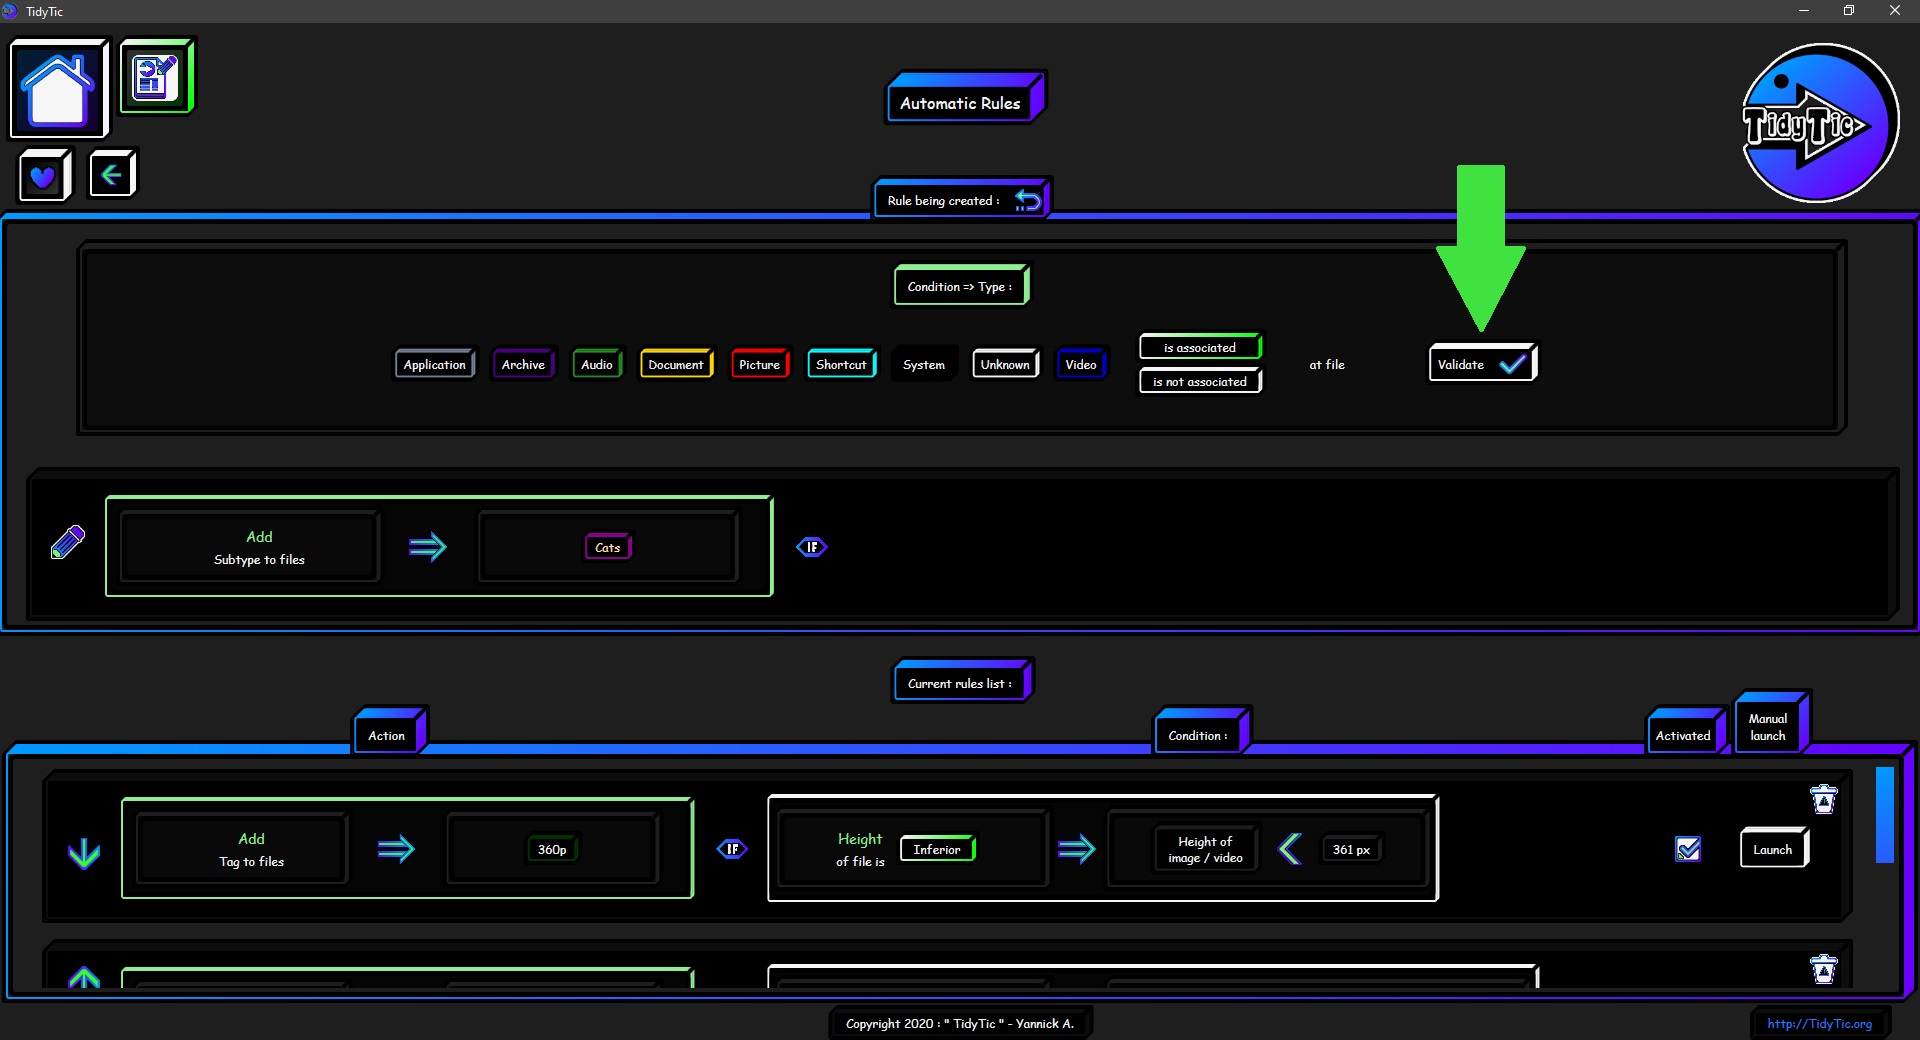Click the 'Add Tag to files' action box
The width and height of the screenshot is (1920, 1040).
[243, 849]
